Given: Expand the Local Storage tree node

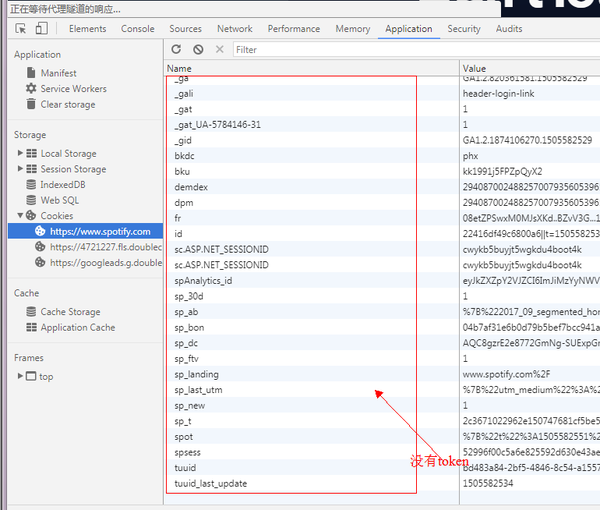Looking at the screenshot, I should pyautogui.click(x=20, y=153).
